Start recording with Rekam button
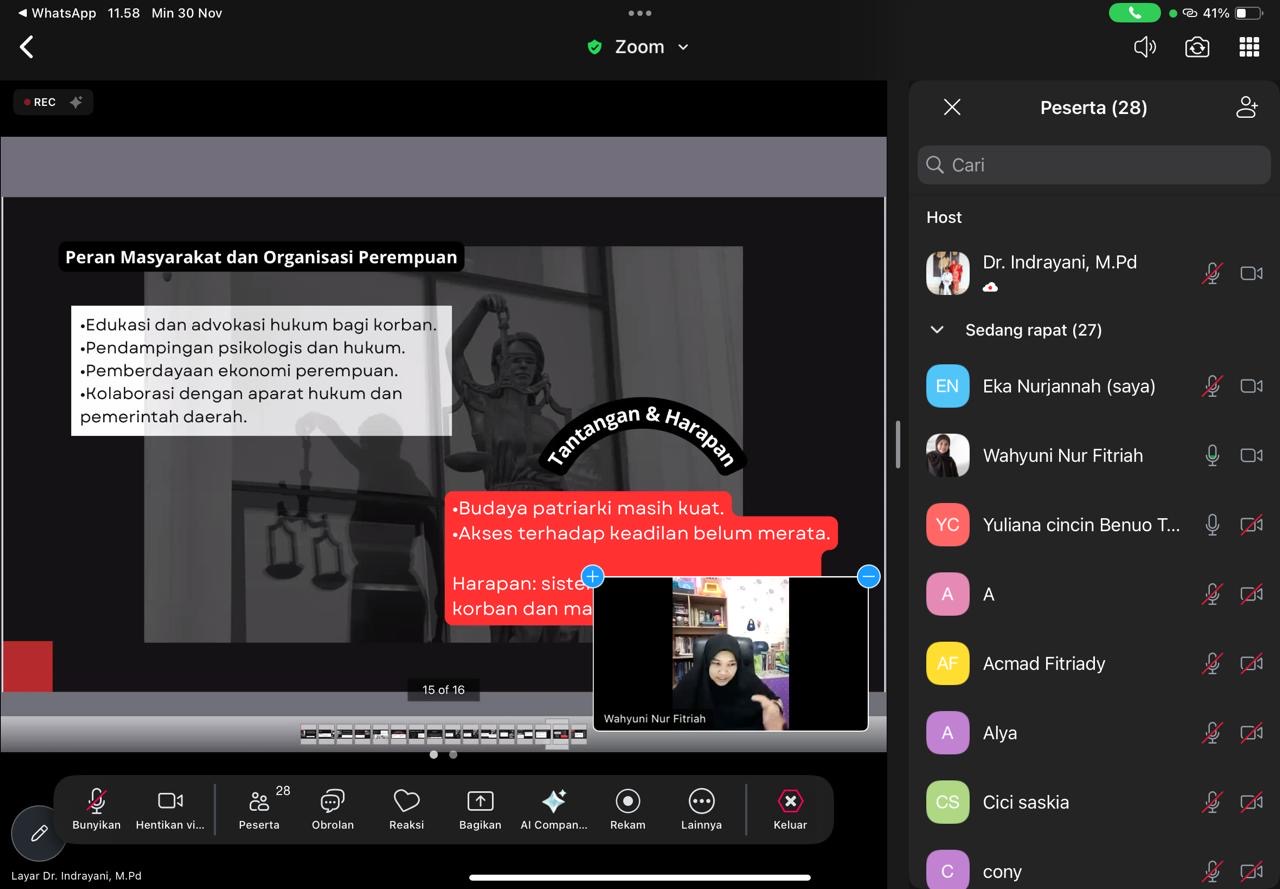 (627, 808)
